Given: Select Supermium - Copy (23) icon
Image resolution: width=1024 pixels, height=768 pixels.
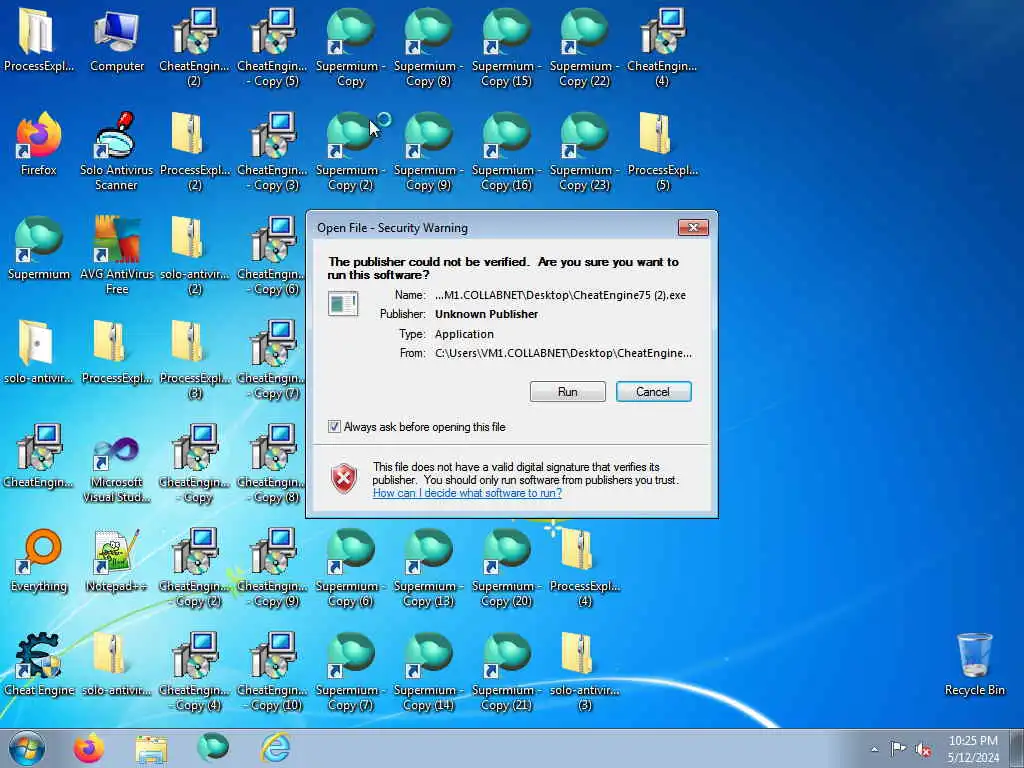Looking at the screenshot, I should point(584,152).
